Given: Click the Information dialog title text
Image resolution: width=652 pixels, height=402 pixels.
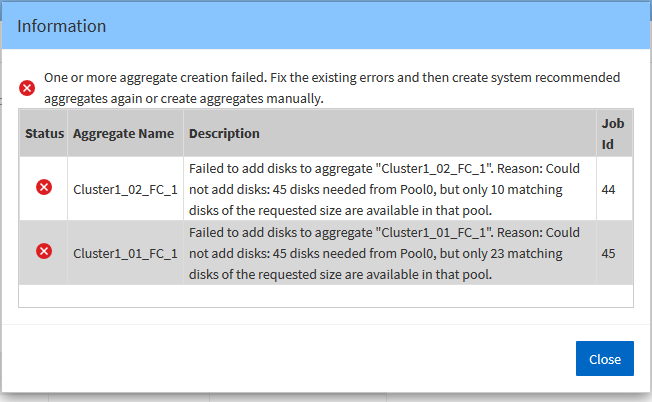Looking at the screenshot, I should point(62,26).
